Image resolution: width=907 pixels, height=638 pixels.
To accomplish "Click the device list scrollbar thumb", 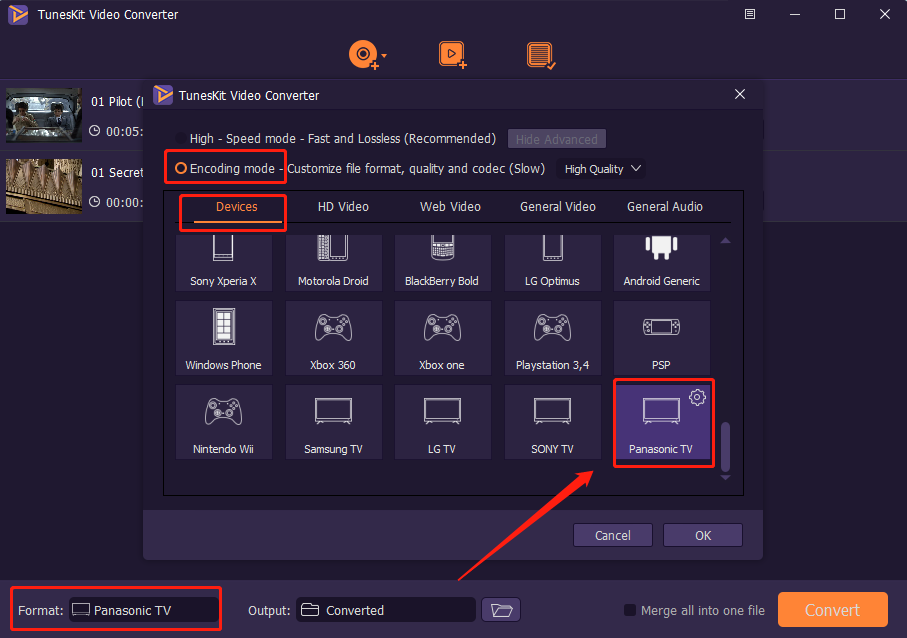I will pyautogui.click(x=725, y=447).
